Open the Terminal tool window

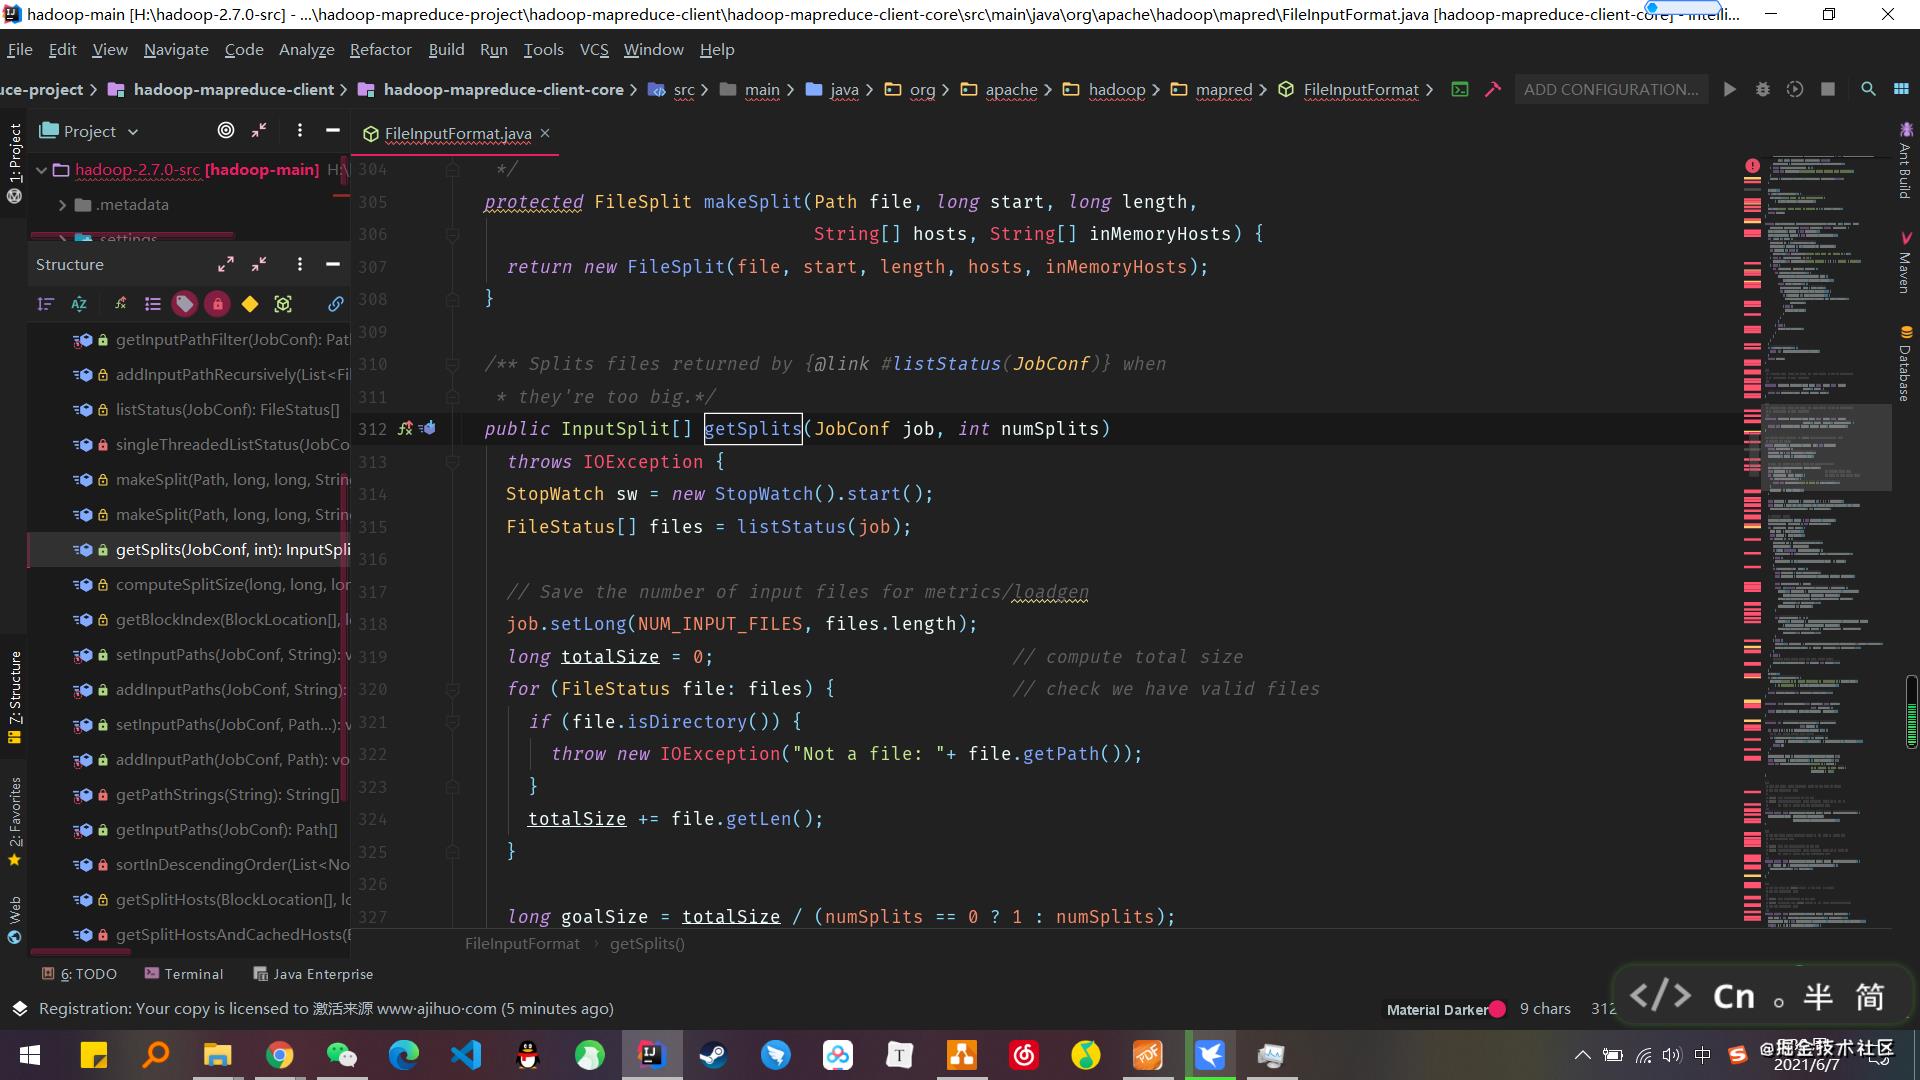pyautogui.click(x=184, y=974)
